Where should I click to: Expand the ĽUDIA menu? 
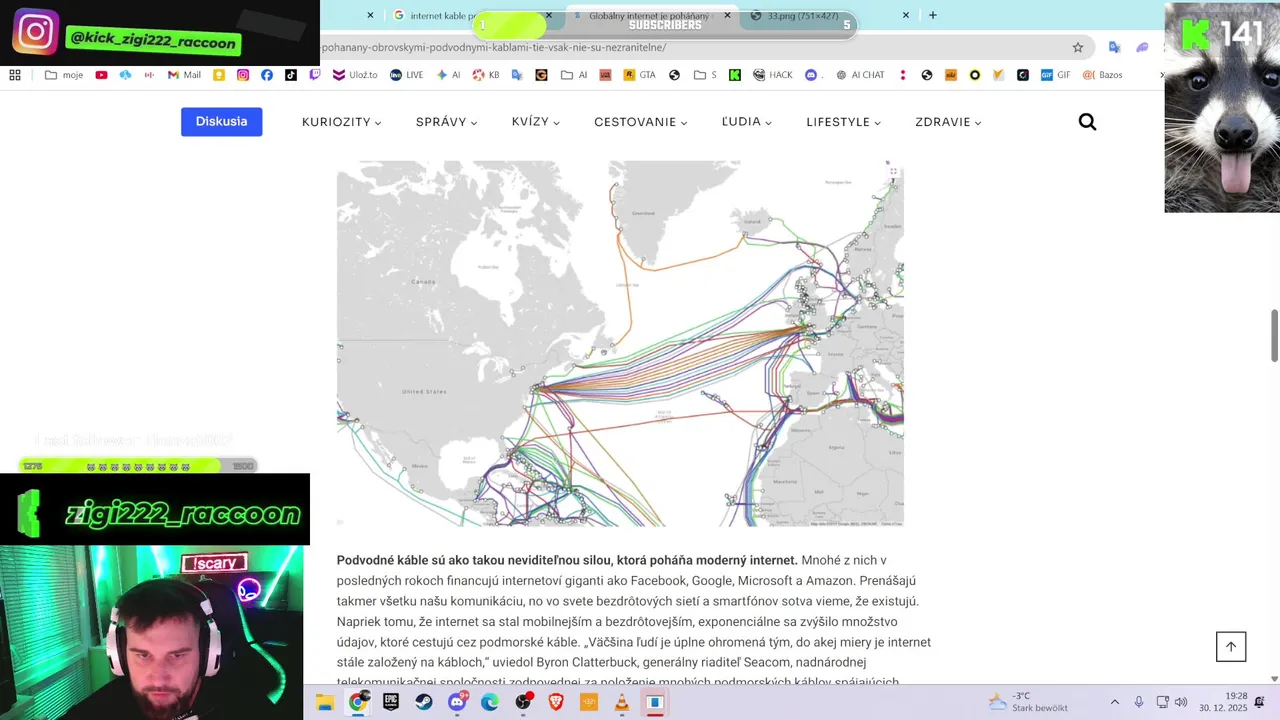(x=747, y=122)
